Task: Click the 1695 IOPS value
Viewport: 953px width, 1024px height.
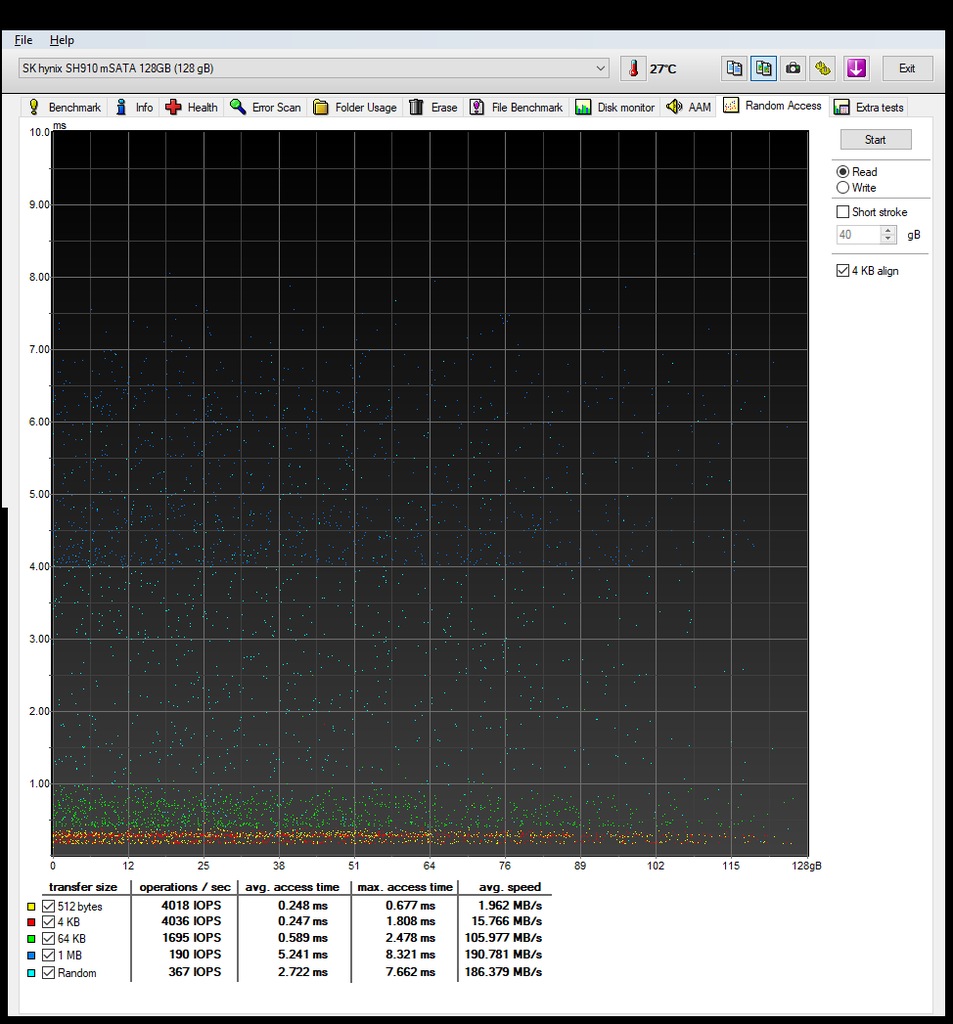Action: coord(191,938)
